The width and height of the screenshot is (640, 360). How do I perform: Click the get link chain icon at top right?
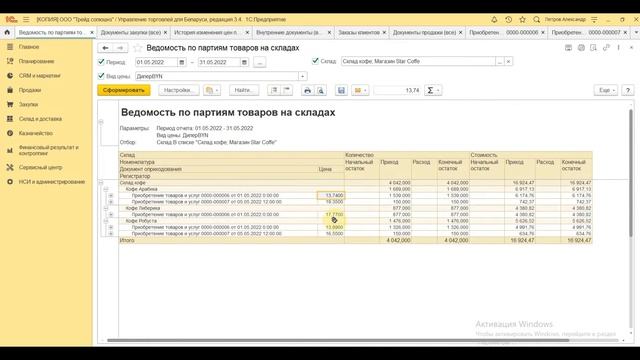[606, 48]
